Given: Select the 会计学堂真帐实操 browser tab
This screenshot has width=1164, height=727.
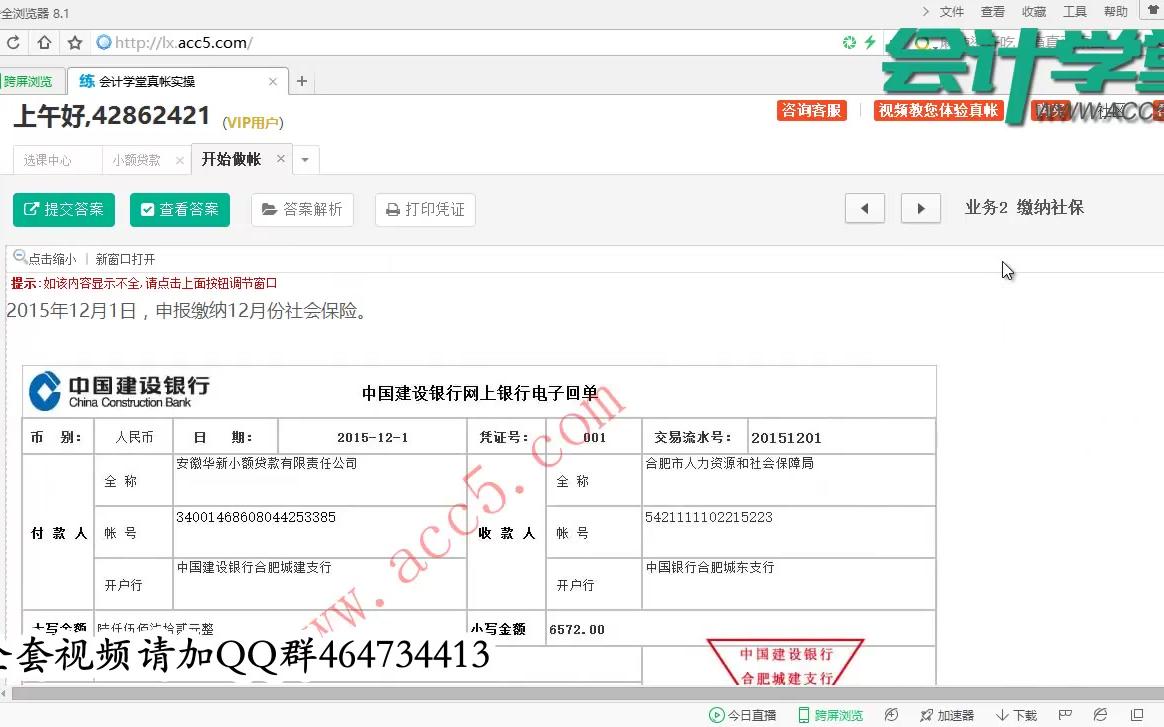Looking at the screenshot, I should click(x=170, y=81).
